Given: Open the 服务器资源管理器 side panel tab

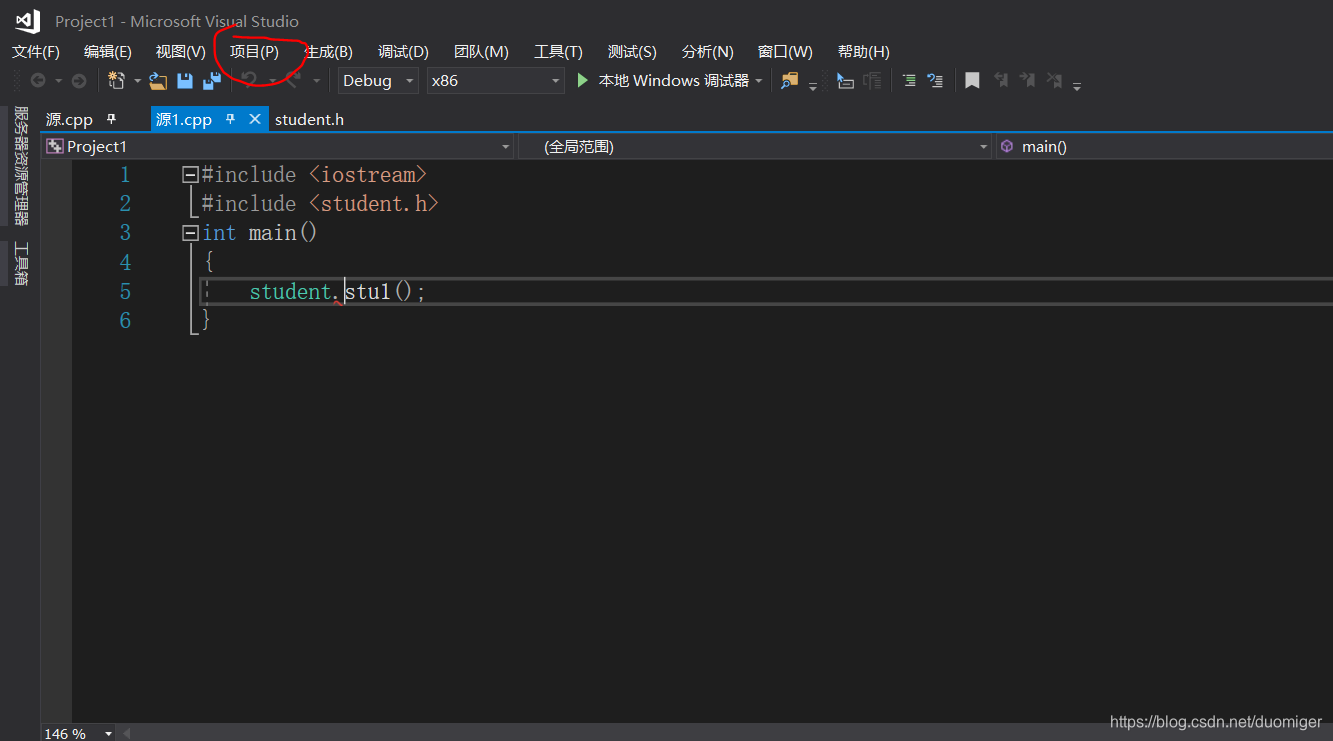Looking at the screenshot, I should pyautogui.click(x=21, y=166).
